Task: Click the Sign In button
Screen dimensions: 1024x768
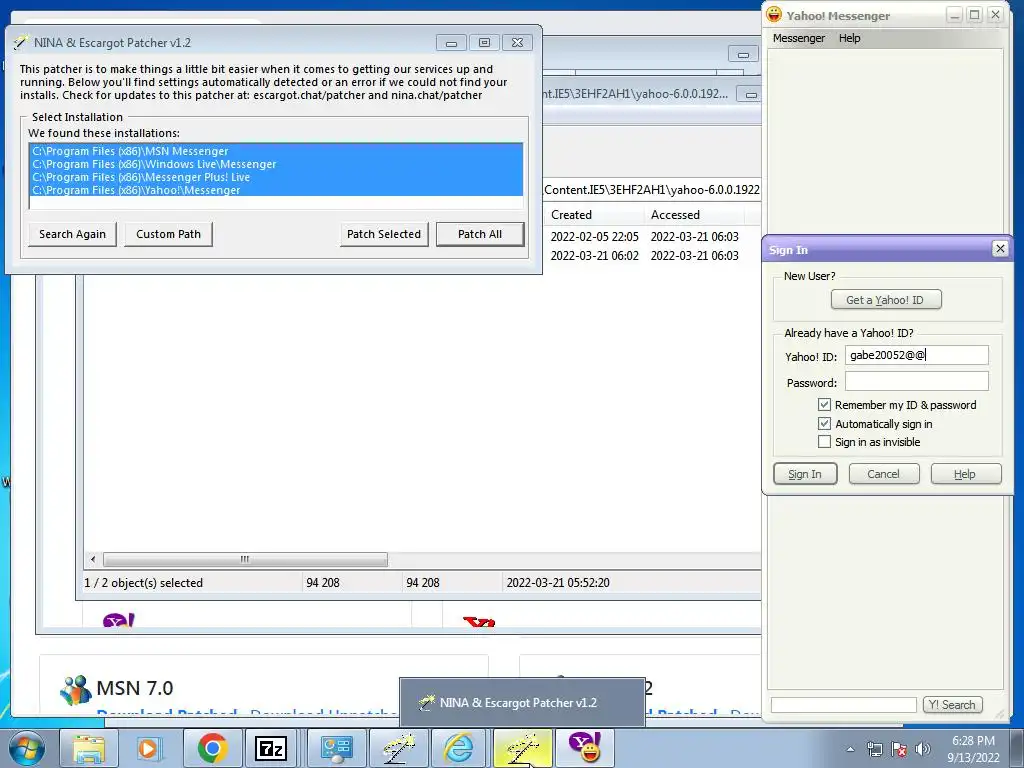Action: (x=805, y=474)
